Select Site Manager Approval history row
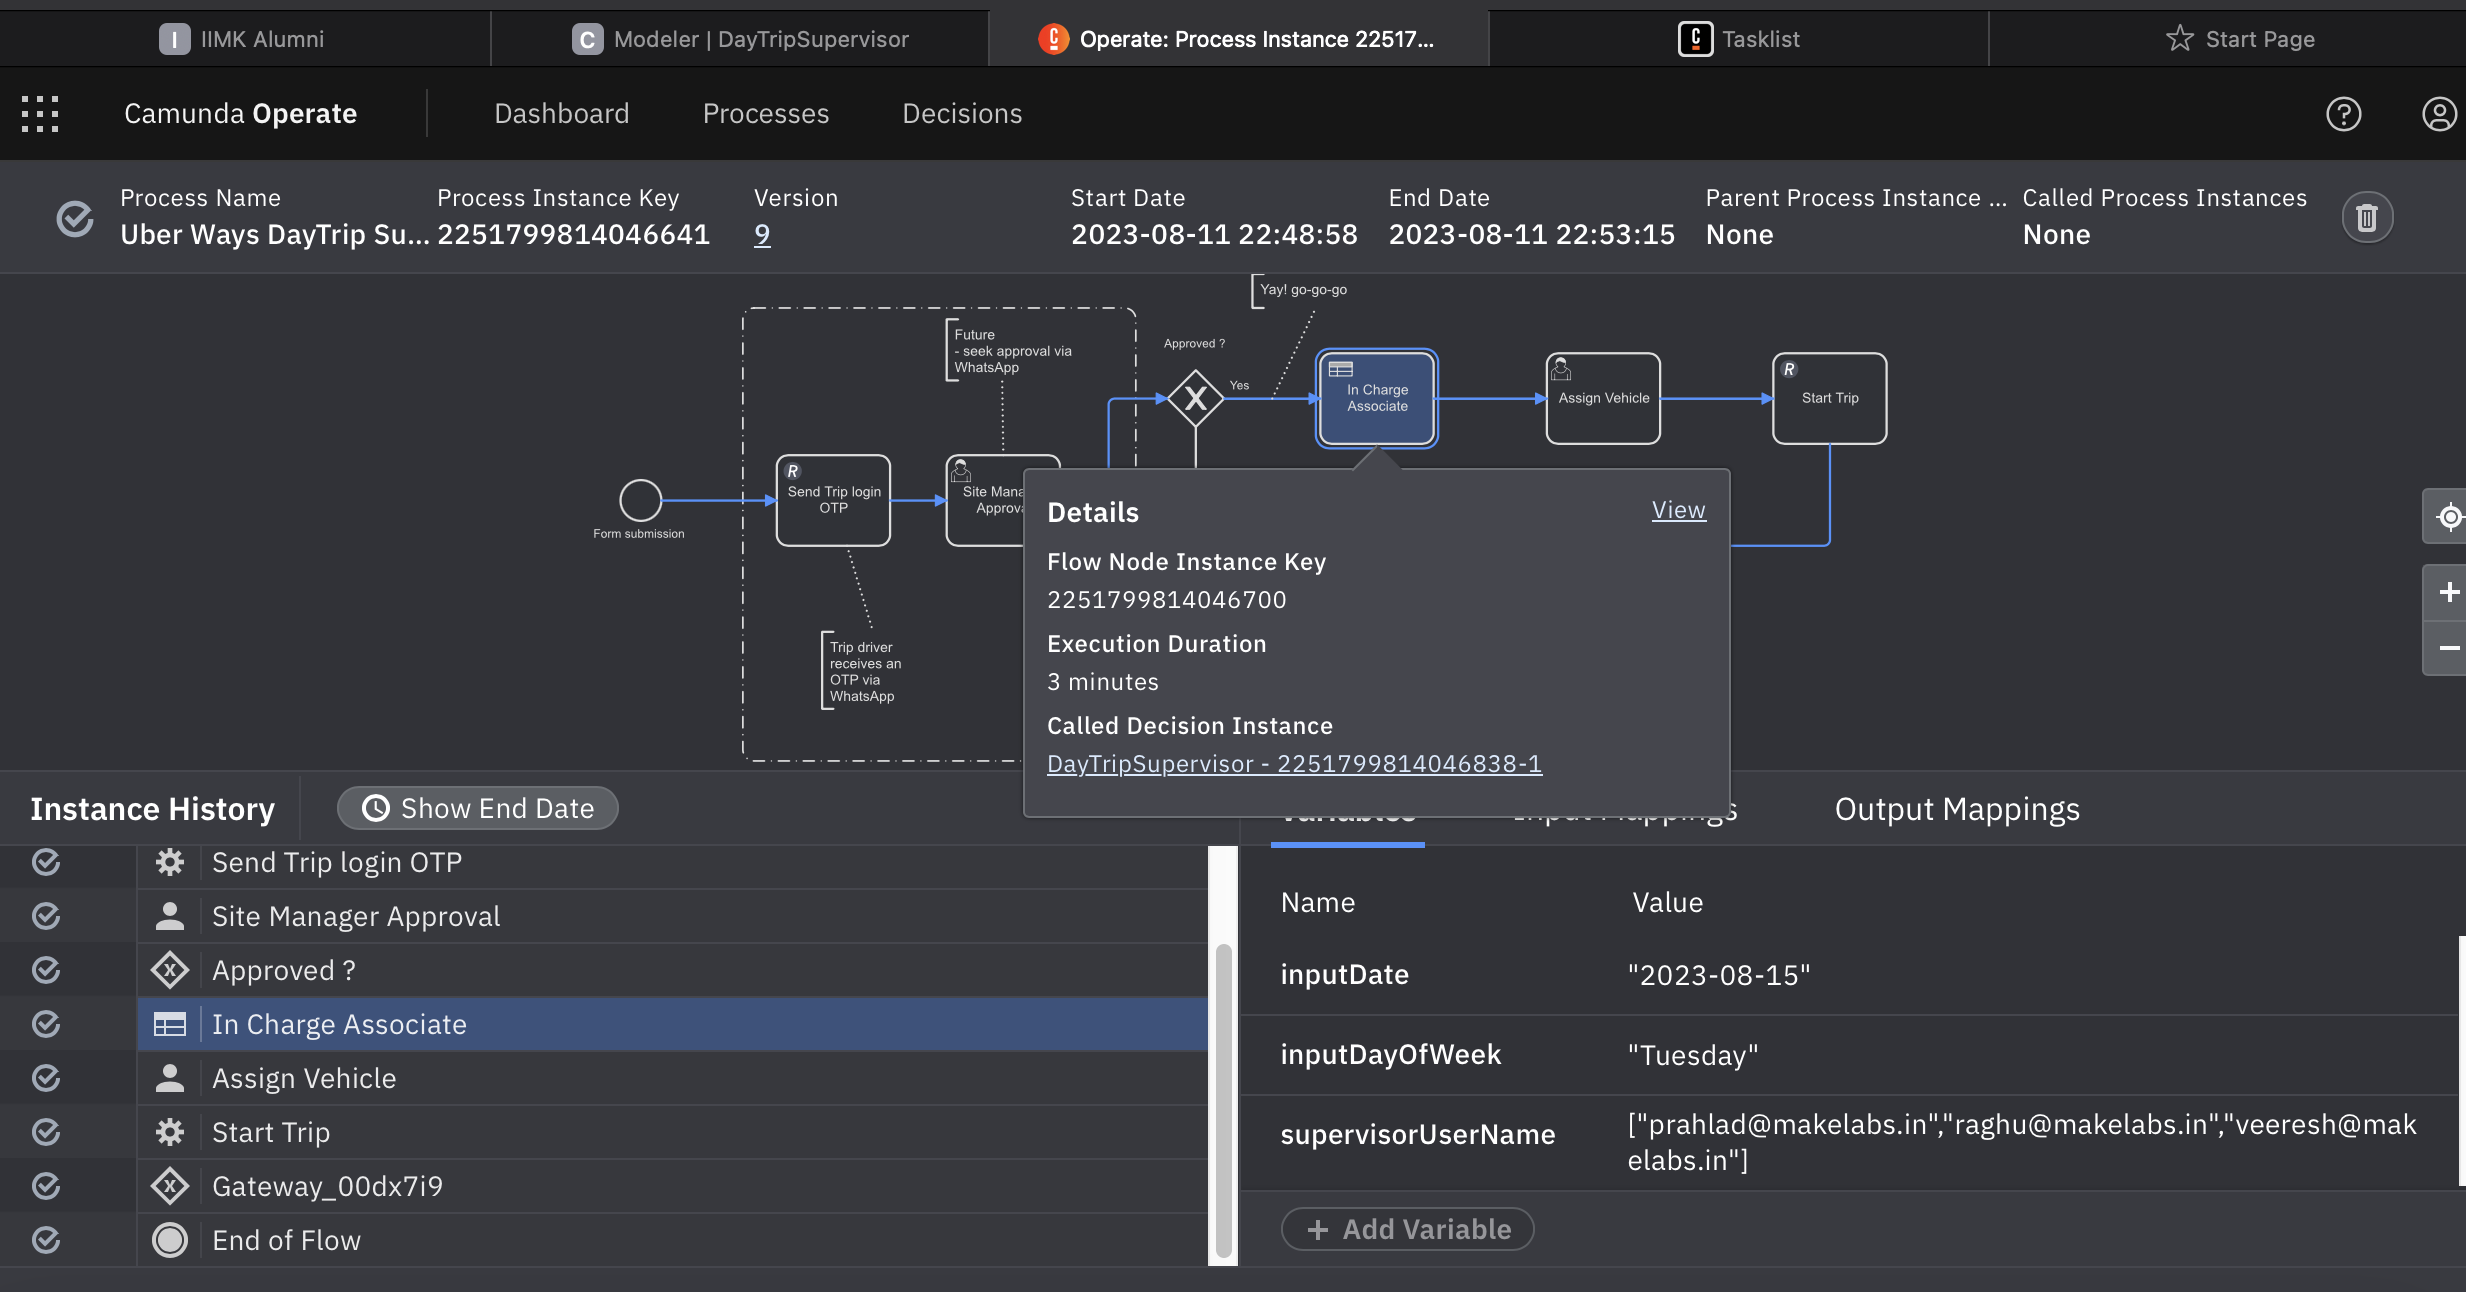The height and width of the screenshot is (1292, 2466). 673,916
